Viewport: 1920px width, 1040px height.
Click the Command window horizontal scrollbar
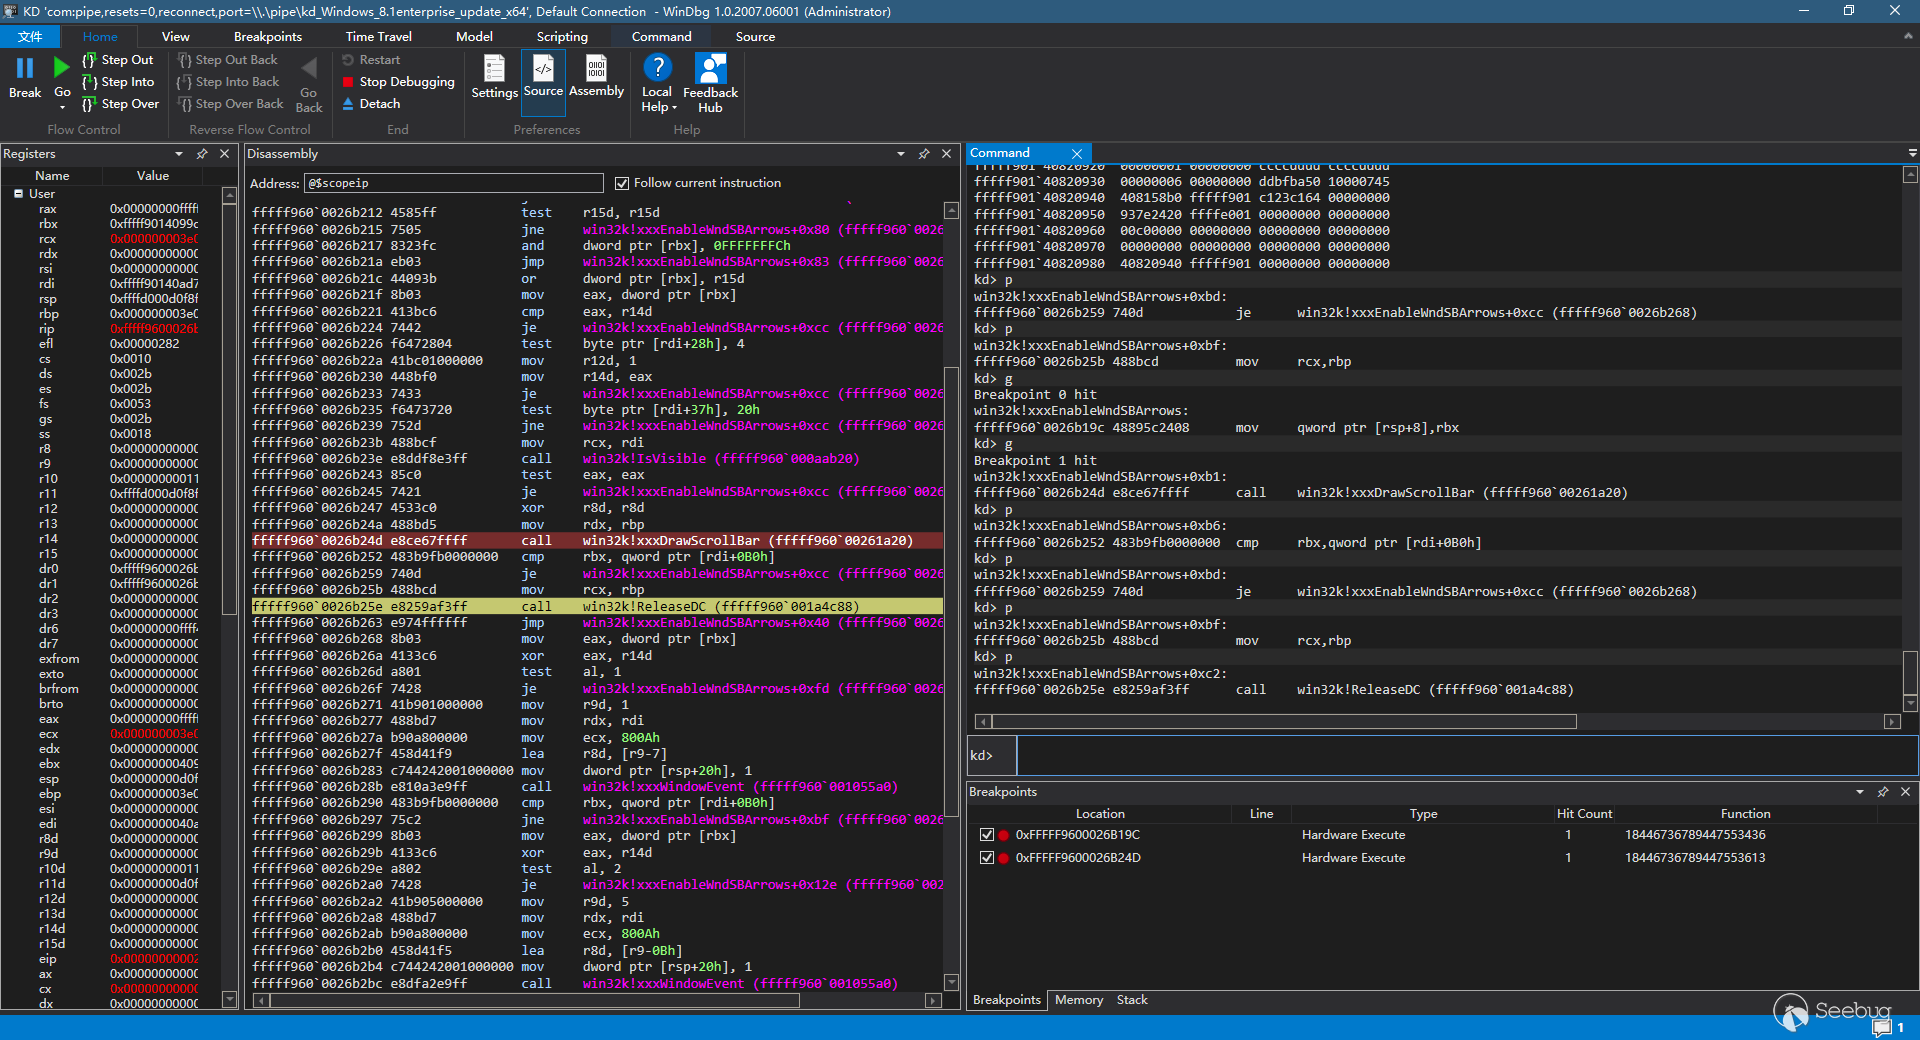point(1284,722)
